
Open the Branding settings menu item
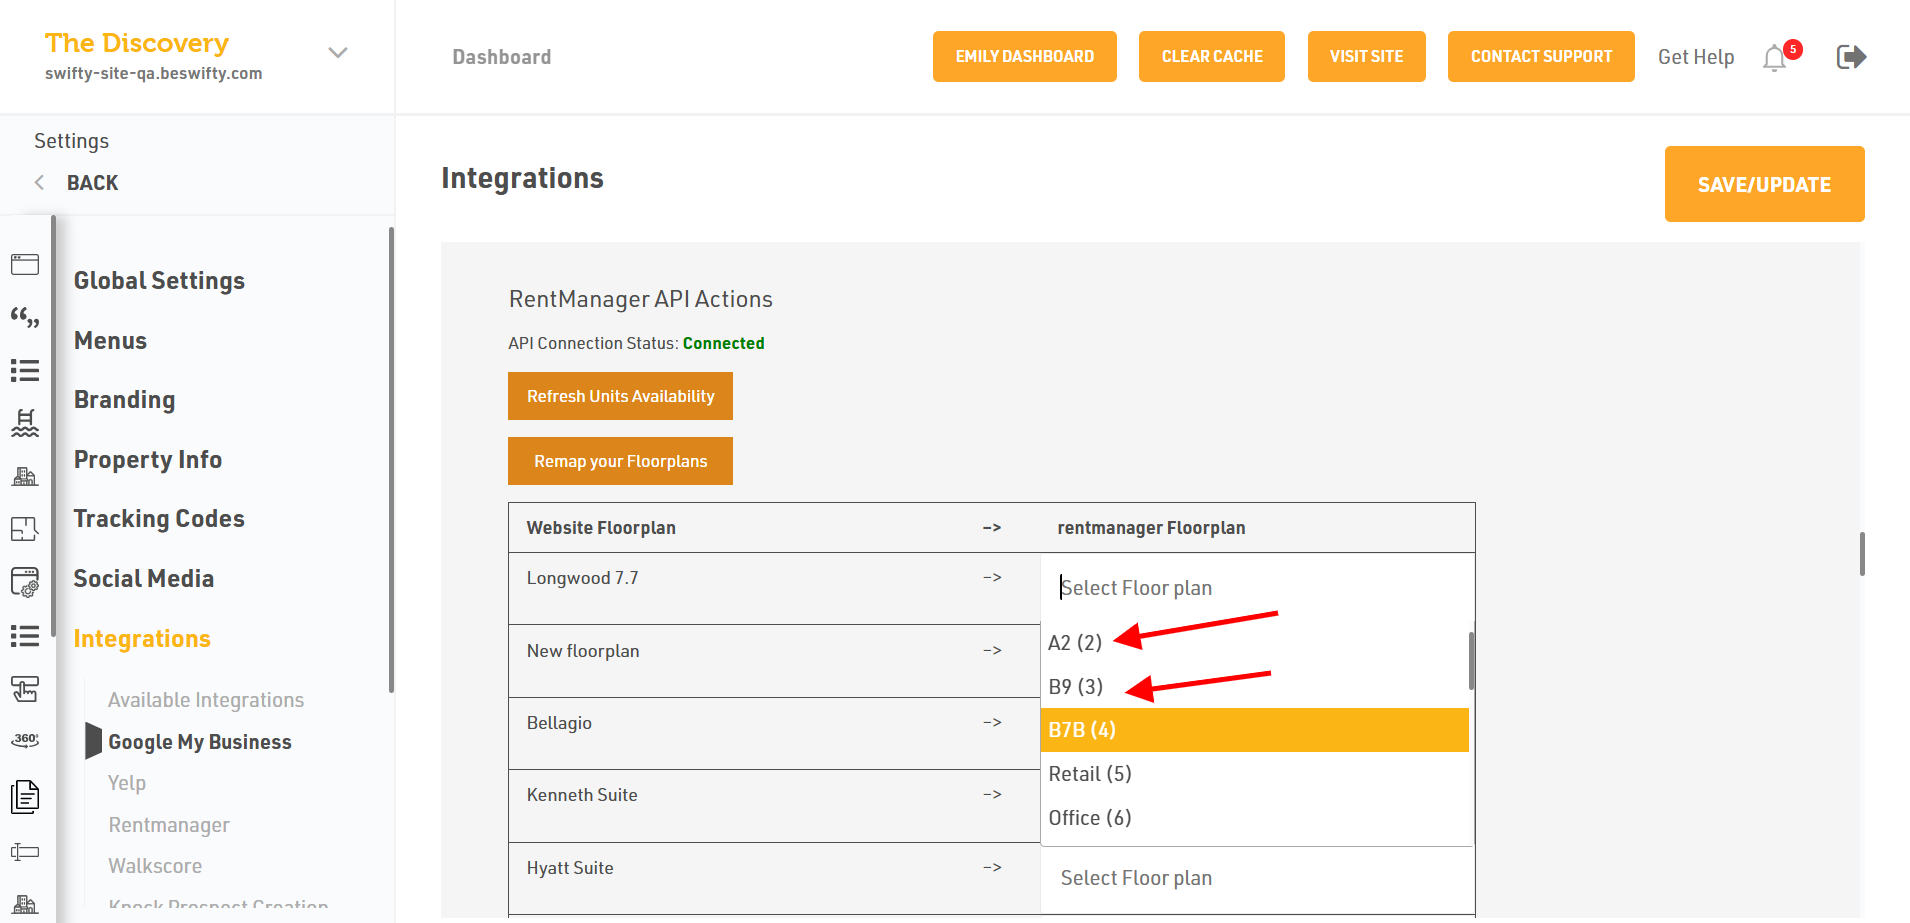pyautogui.click(x=124, y=400)
